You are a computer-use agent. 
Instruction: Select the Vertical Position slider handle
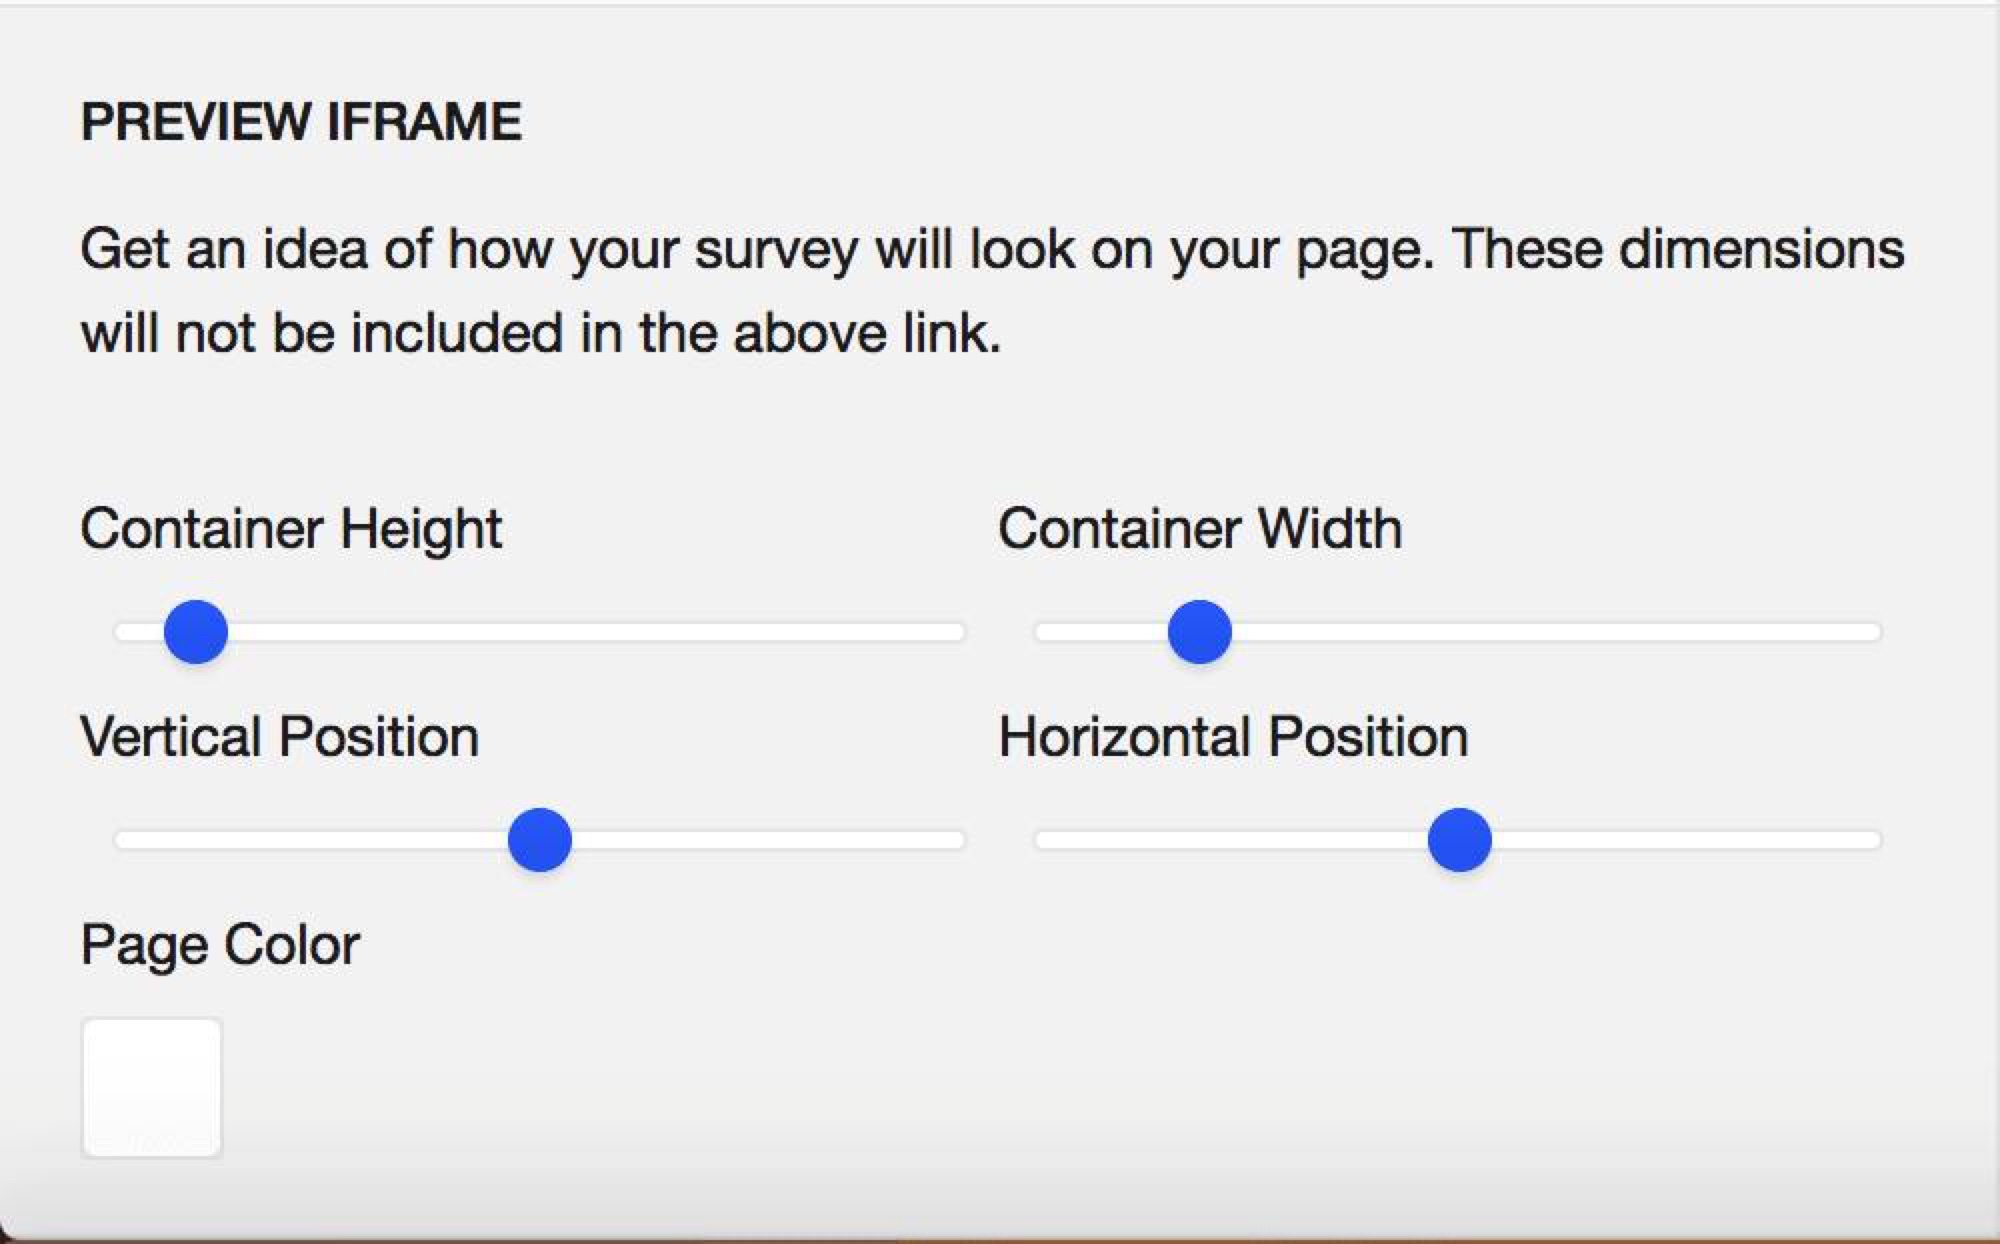click(x=540, y=841)
